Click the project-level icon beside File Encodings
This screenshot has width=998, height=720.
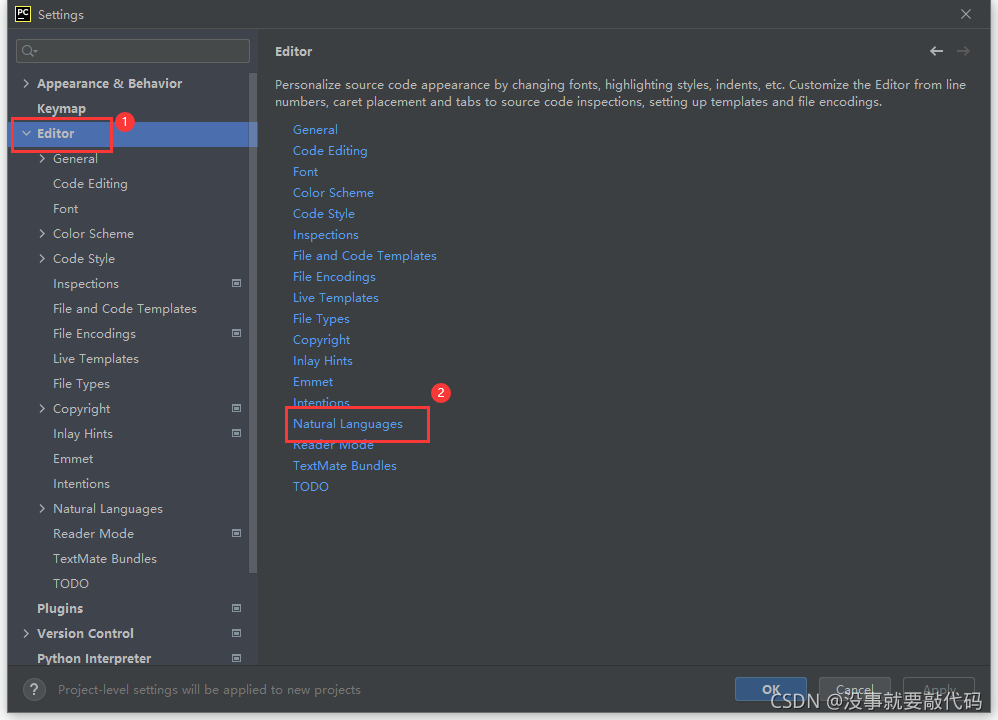point(236,333)
